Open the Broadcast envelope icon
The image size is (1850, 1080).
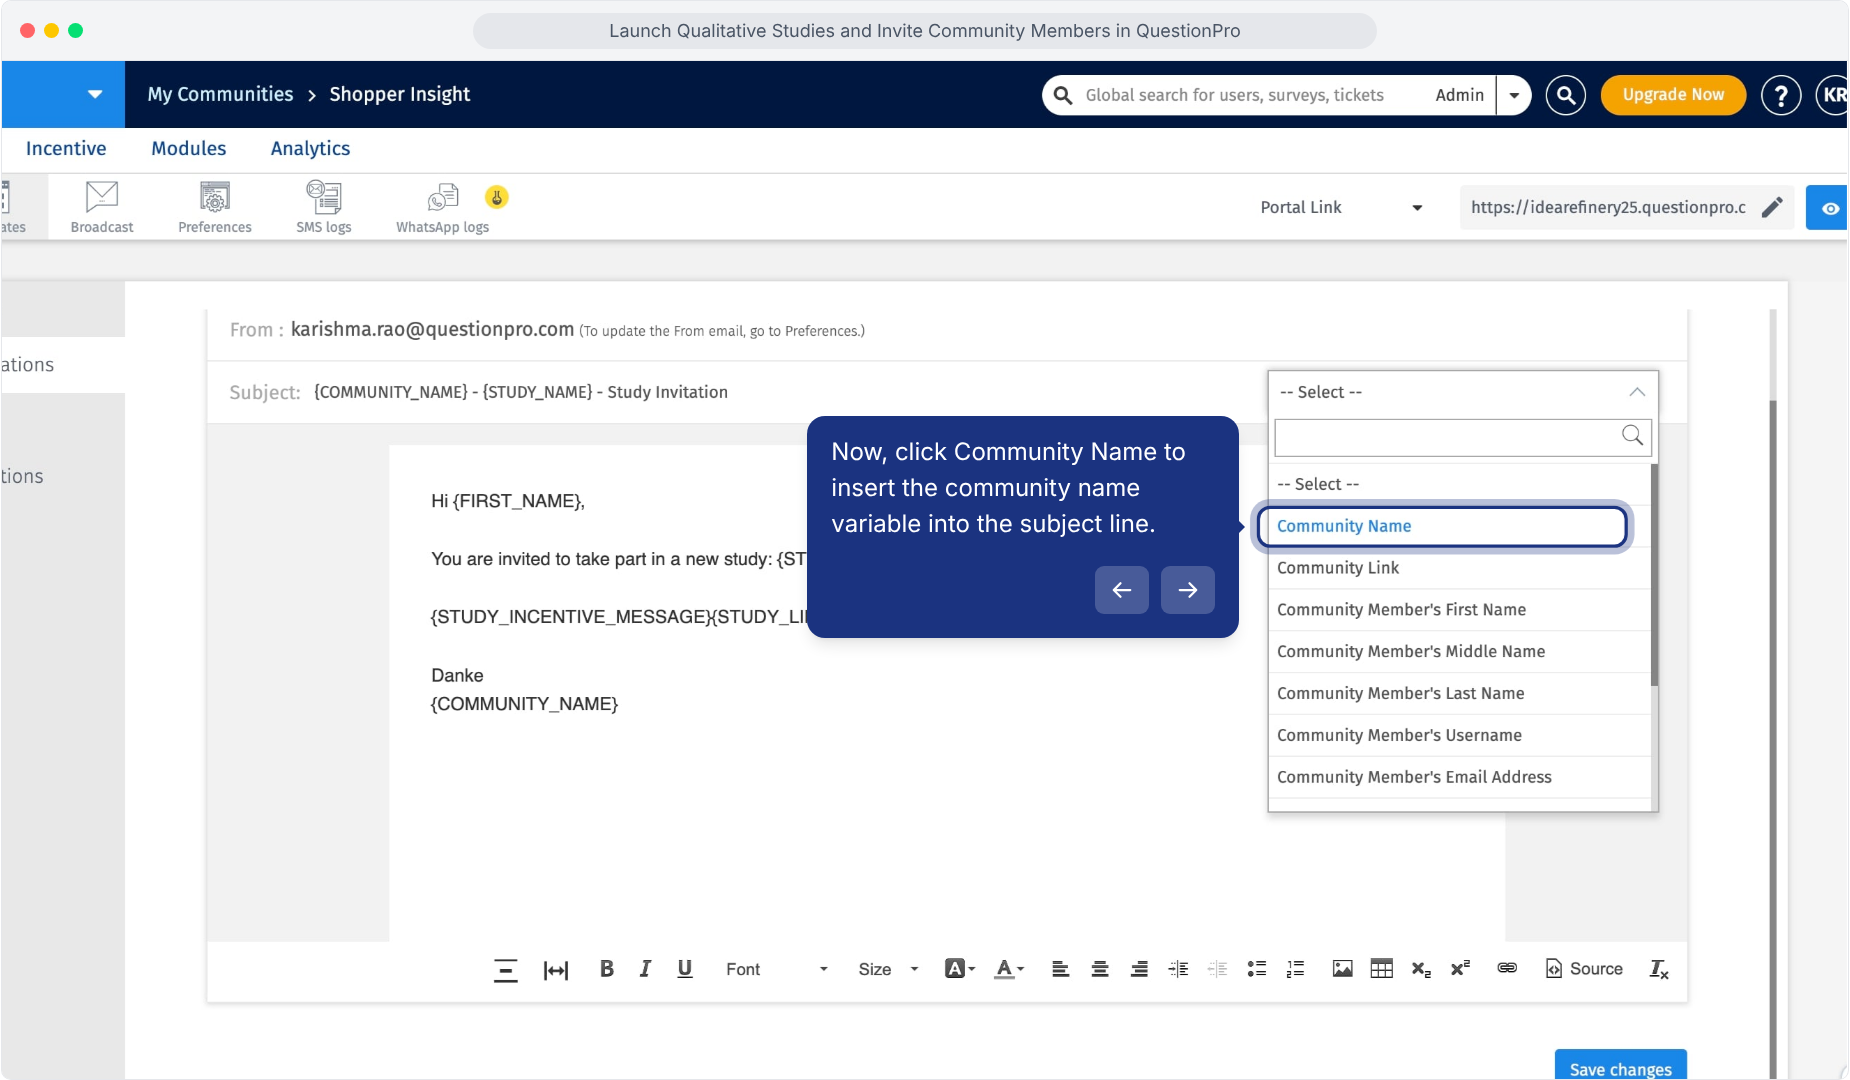coord(102,196)
